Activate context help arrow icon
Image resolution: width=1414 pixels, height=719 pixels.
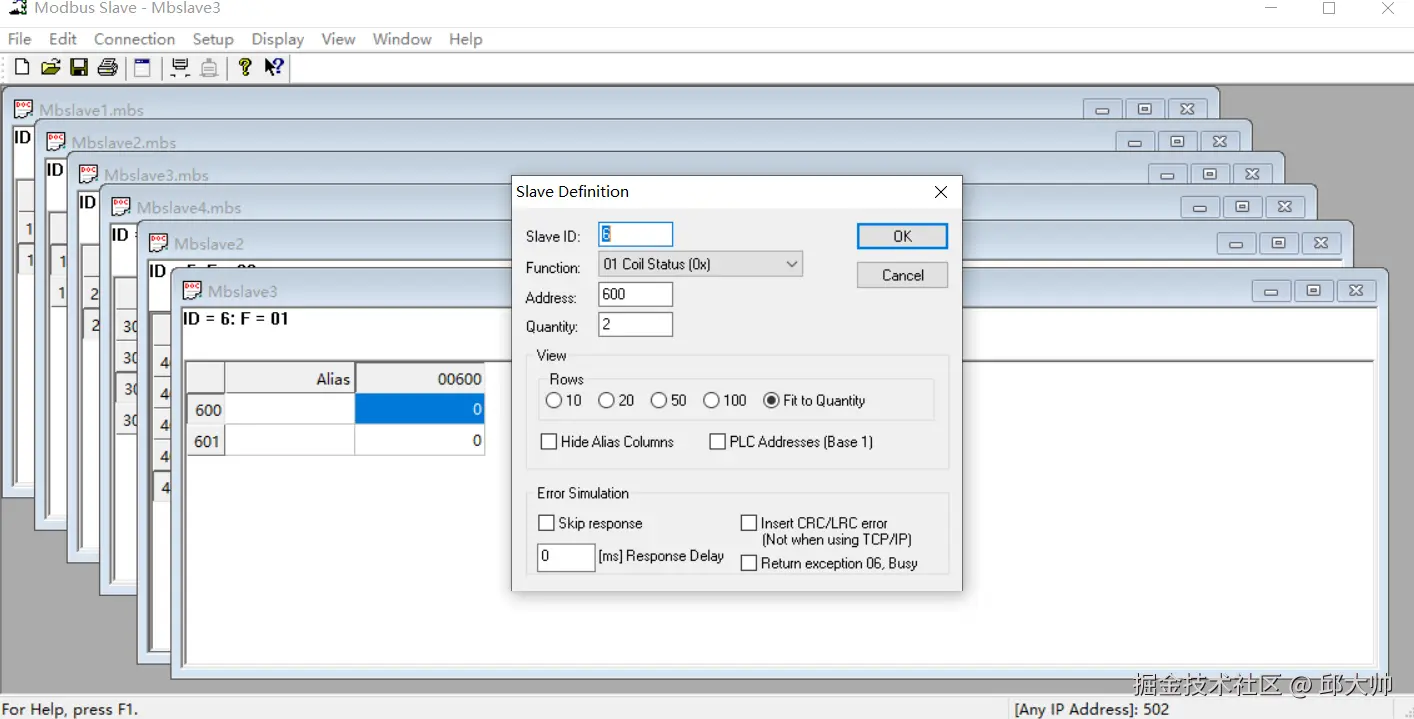[274, 67]
